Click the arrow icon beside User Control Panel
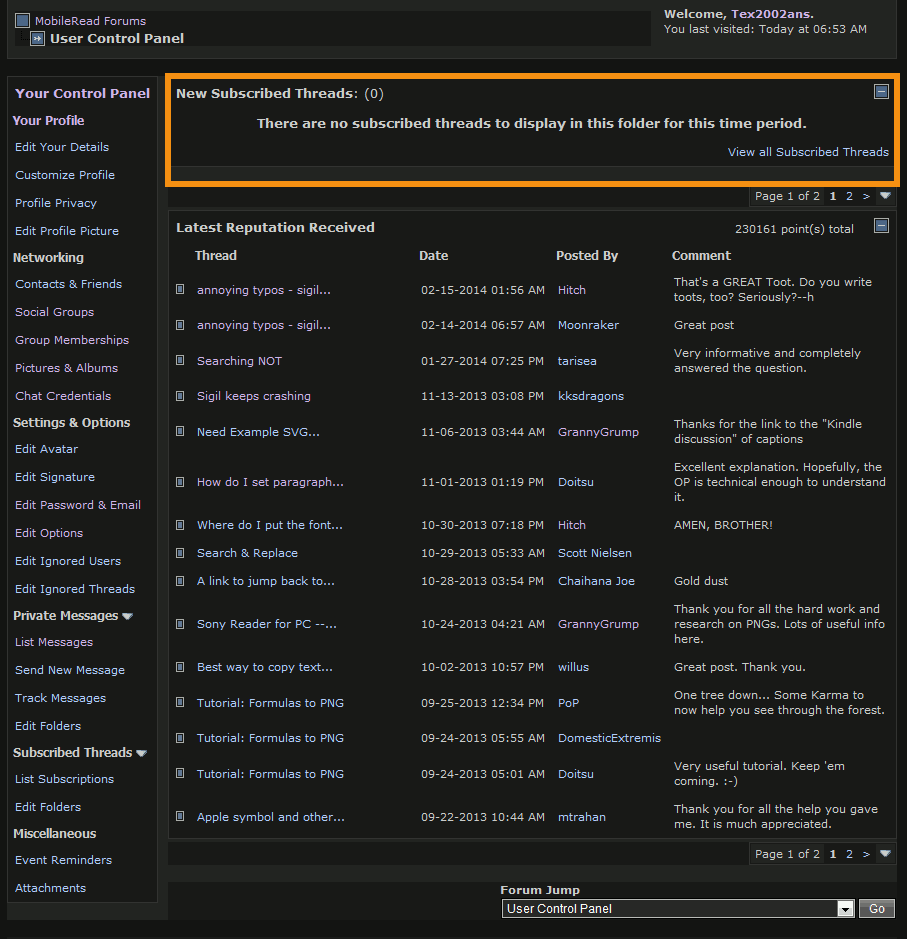The image size is (907, 939). 37,39
